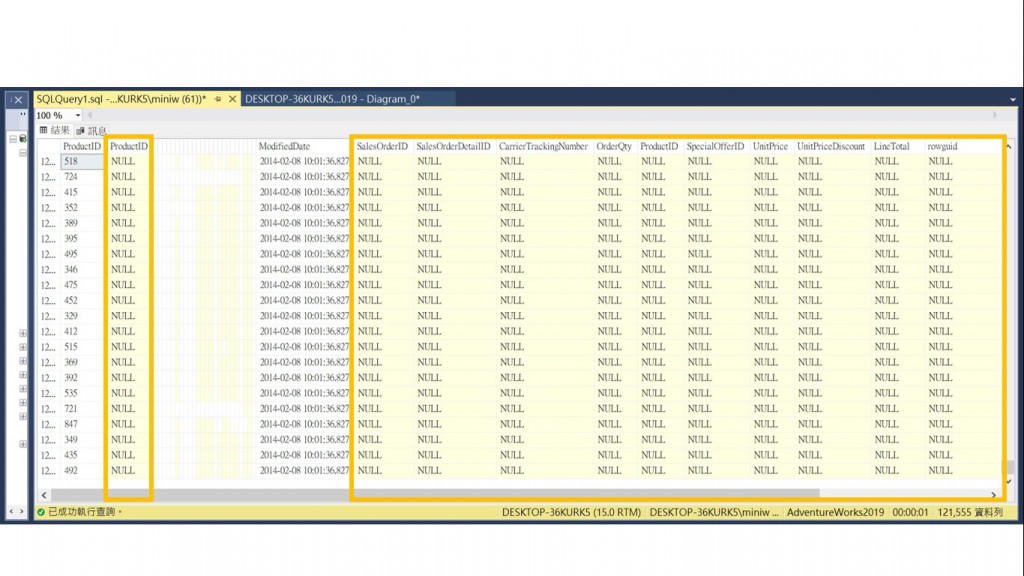Collapse the top server tree node

pos(12,139)
